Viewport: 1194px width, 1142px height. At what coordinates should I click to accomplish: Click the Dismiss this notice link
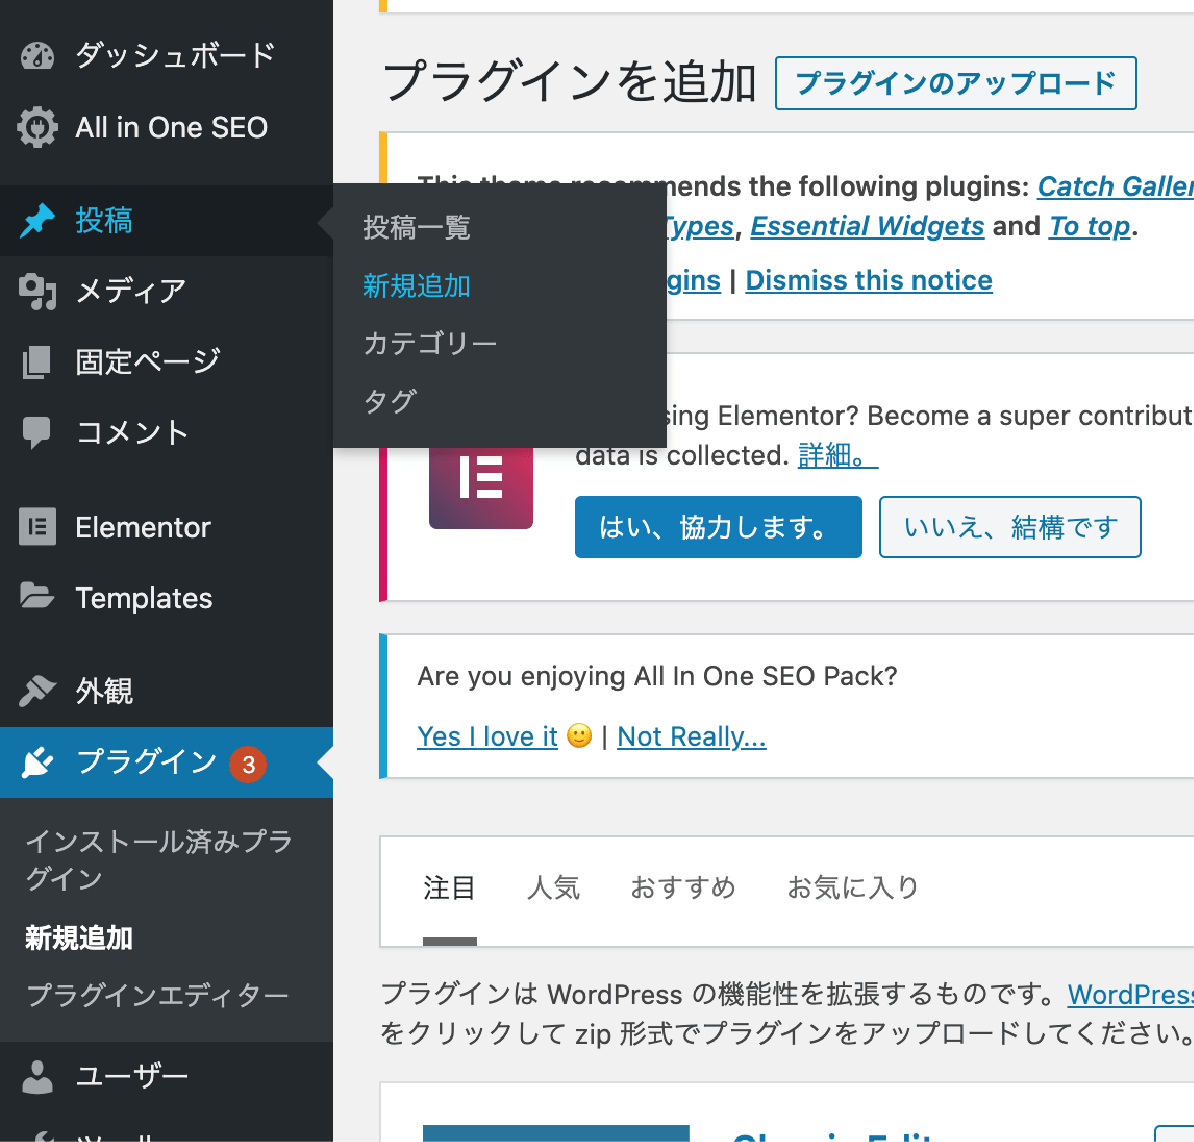click(869, 280)
